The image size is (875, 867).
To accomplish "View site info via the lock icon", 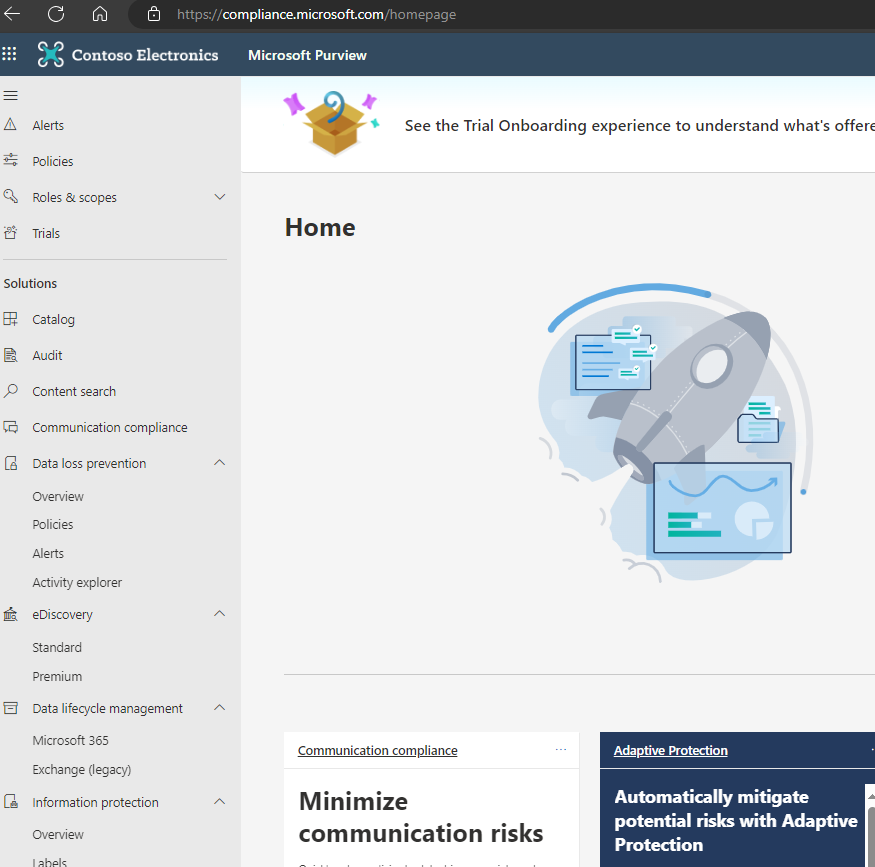I will (x=153, y=14).
